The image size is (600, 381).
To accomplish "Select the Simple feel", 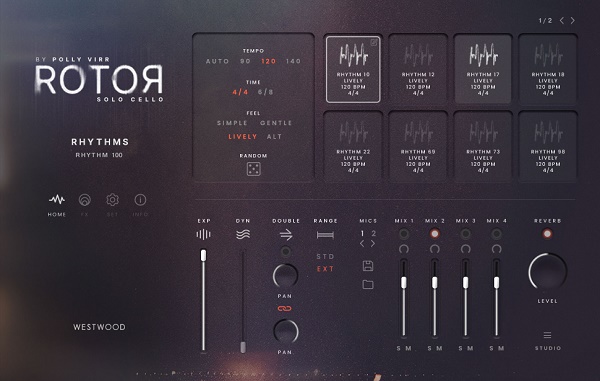I will click(x=232, y=123).
